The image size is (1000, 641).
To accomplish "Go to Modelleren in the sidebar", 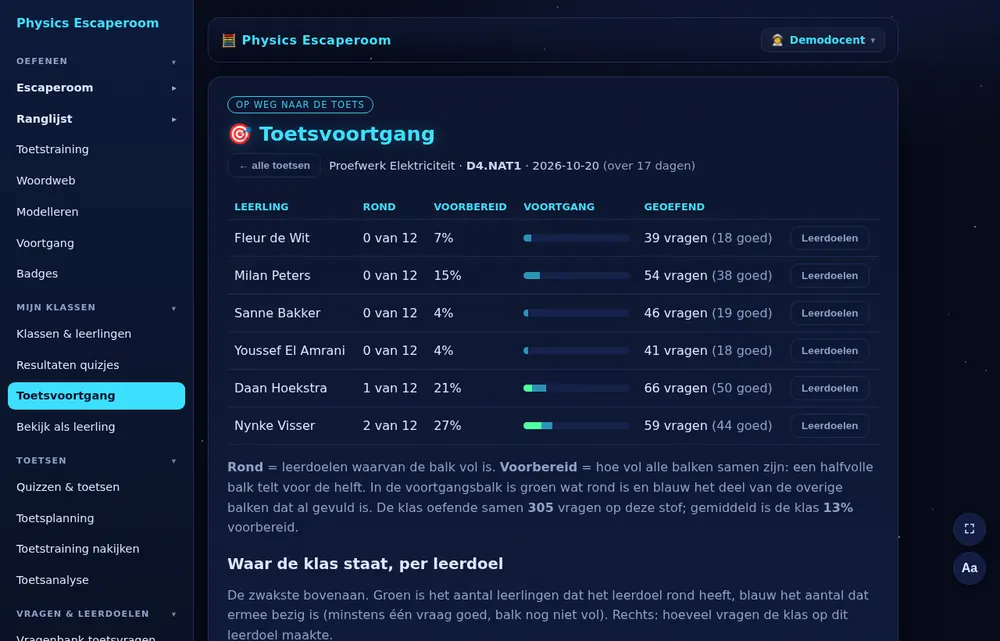I will click(x=47, y=212).
